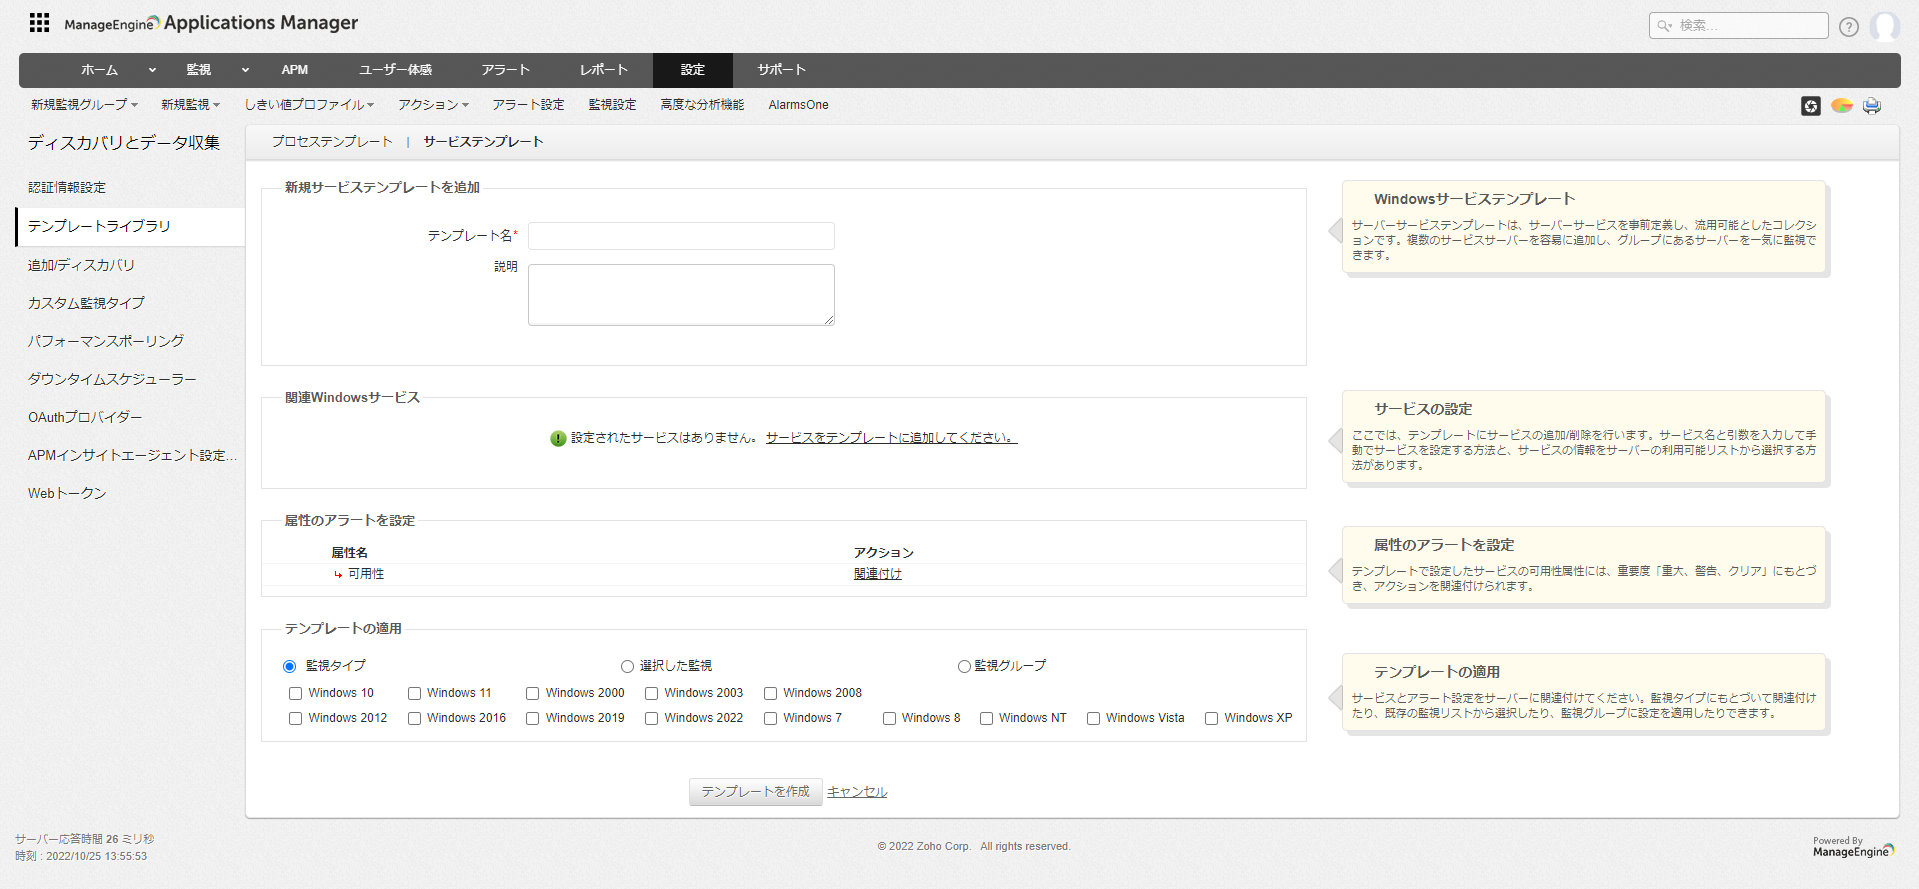The height and width of the screenshot is (889, 1919).
Task: Click the printer icon
Action: (x=1872, y=105)
